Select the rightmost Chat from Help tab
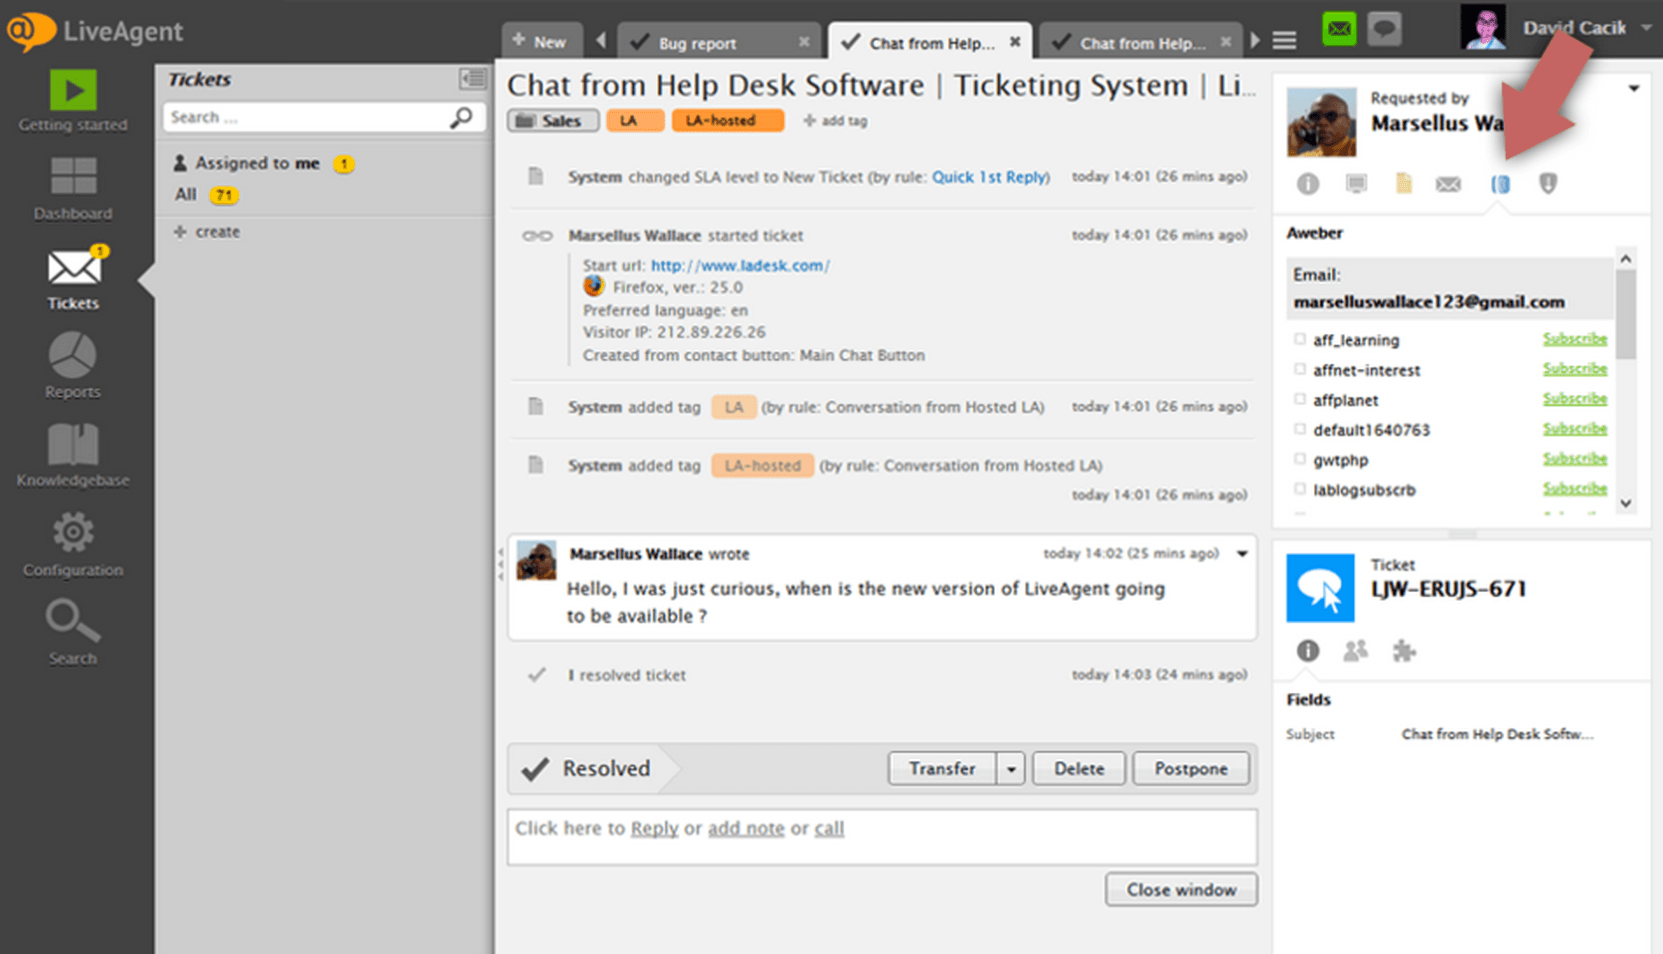Screen dimensions: 1663x954 [1142, 43]
